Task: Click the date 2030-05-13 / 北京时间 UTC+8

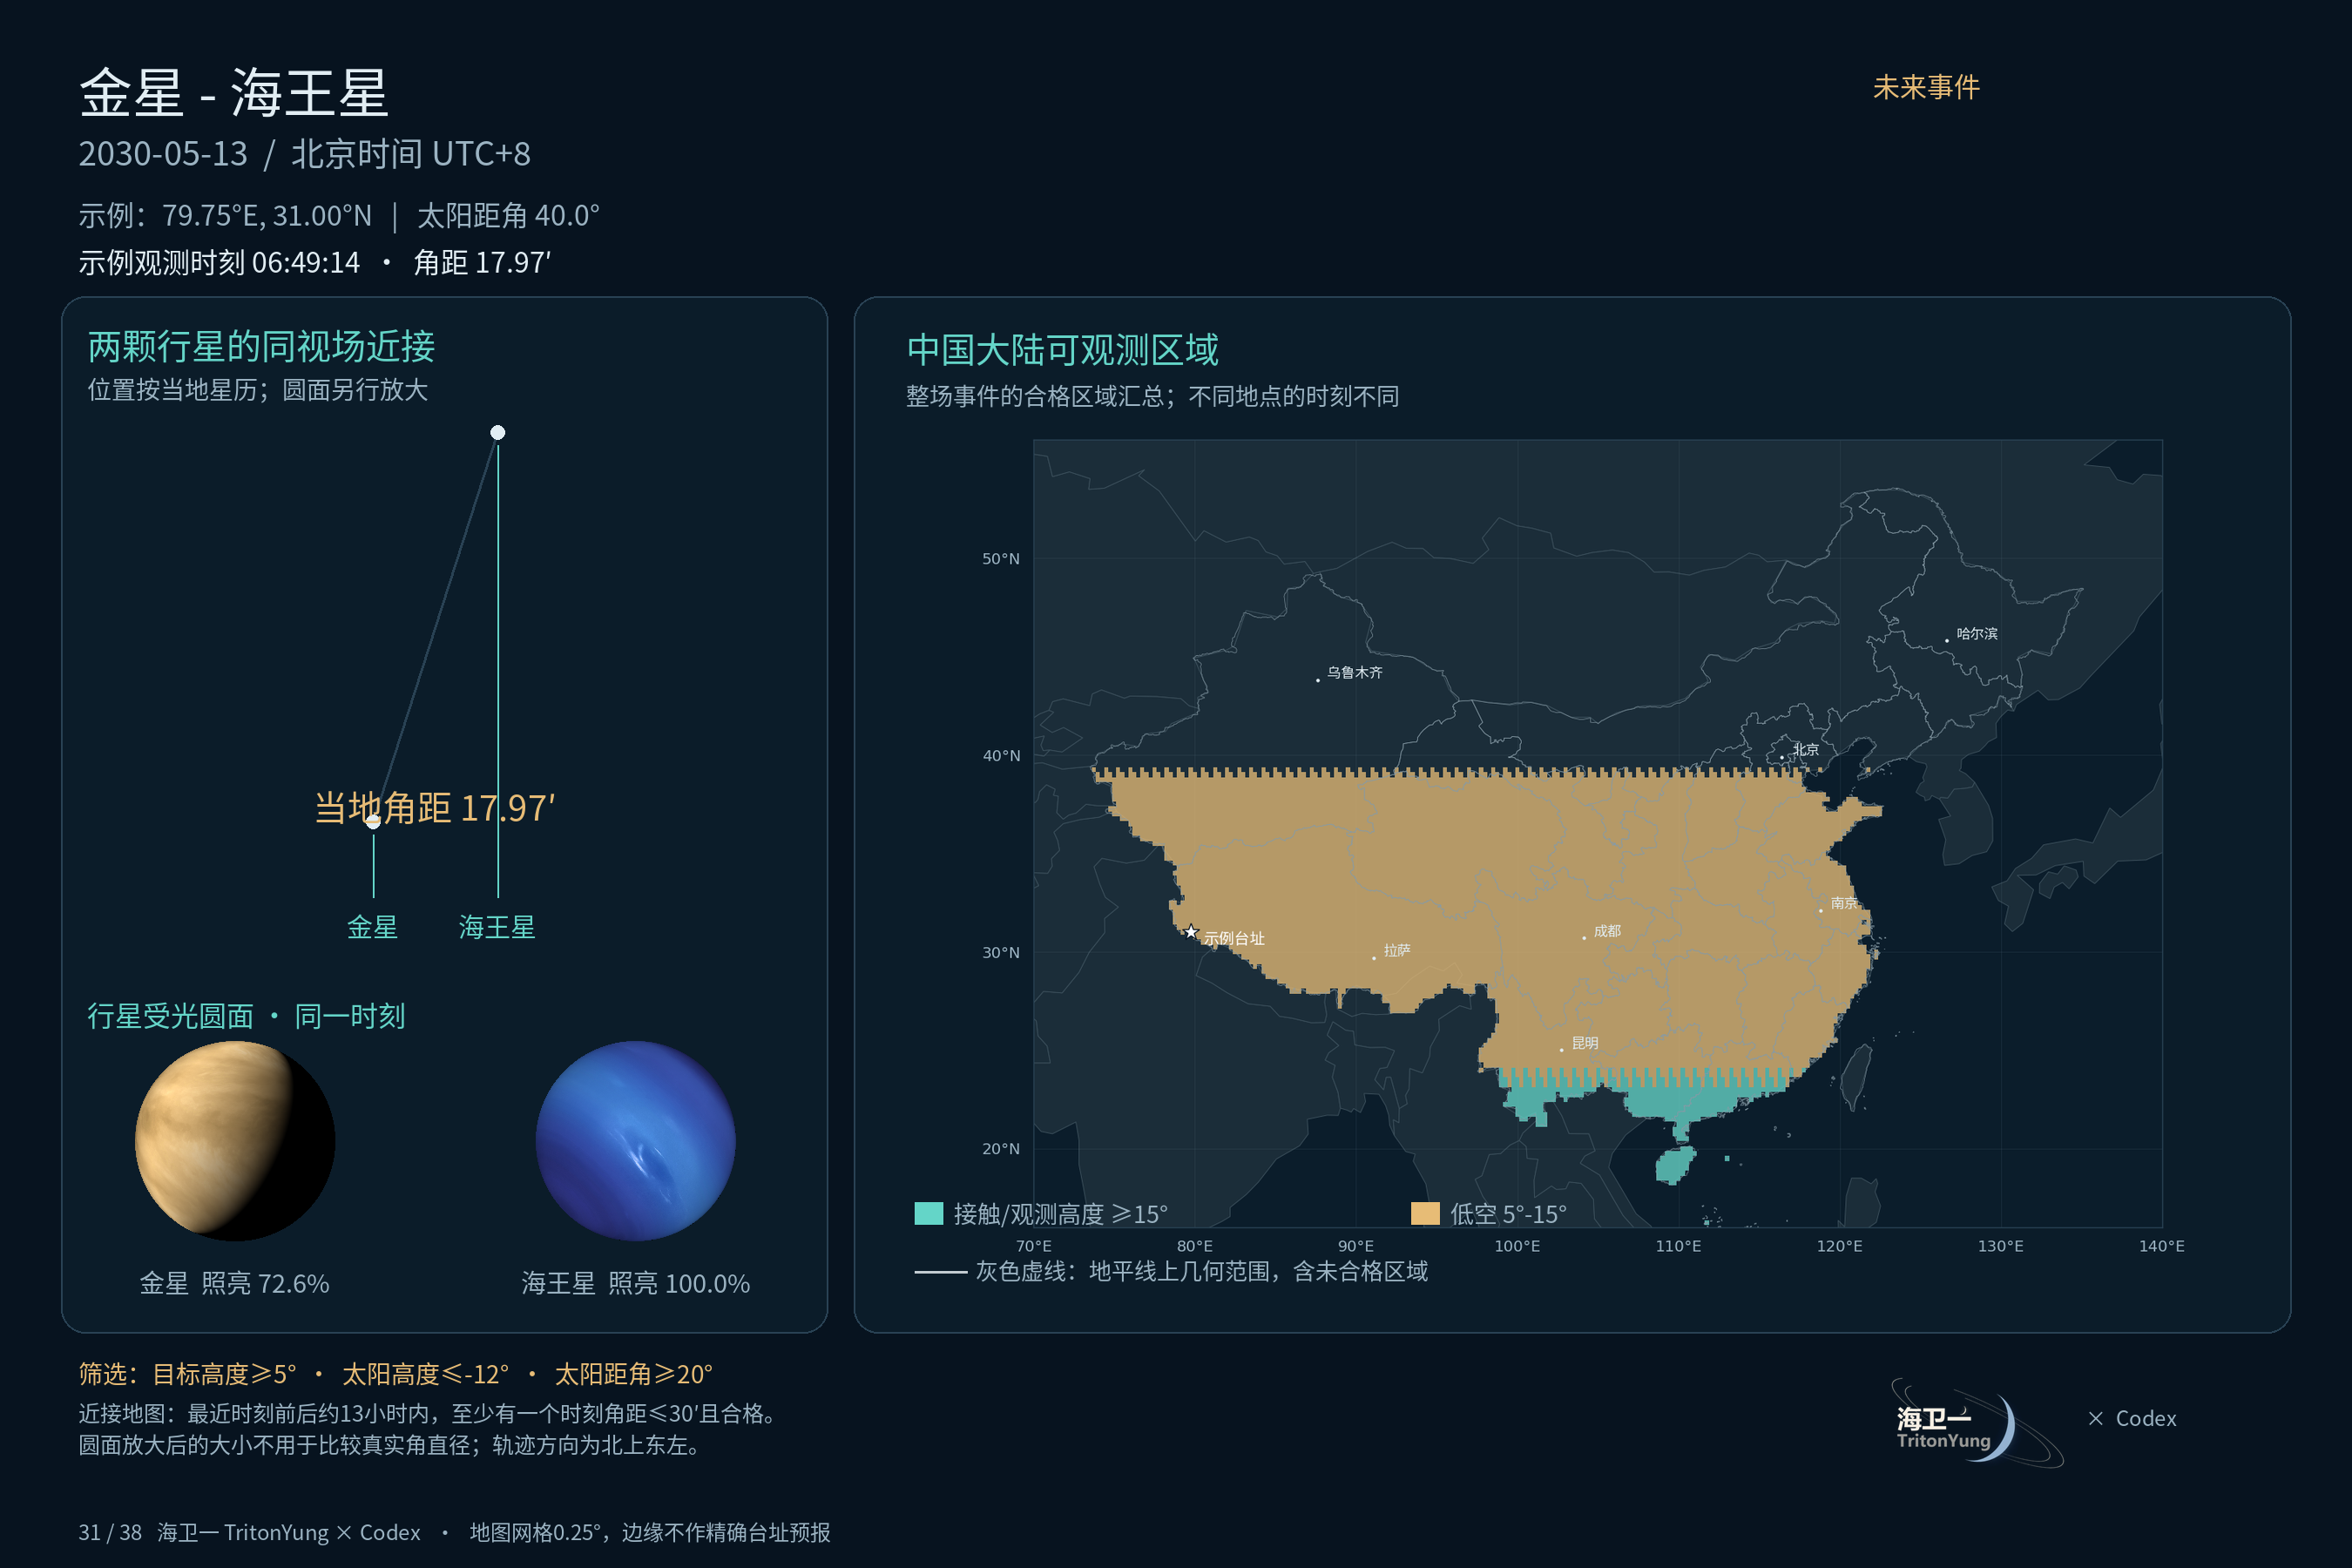Action: (x=305, y=154)
